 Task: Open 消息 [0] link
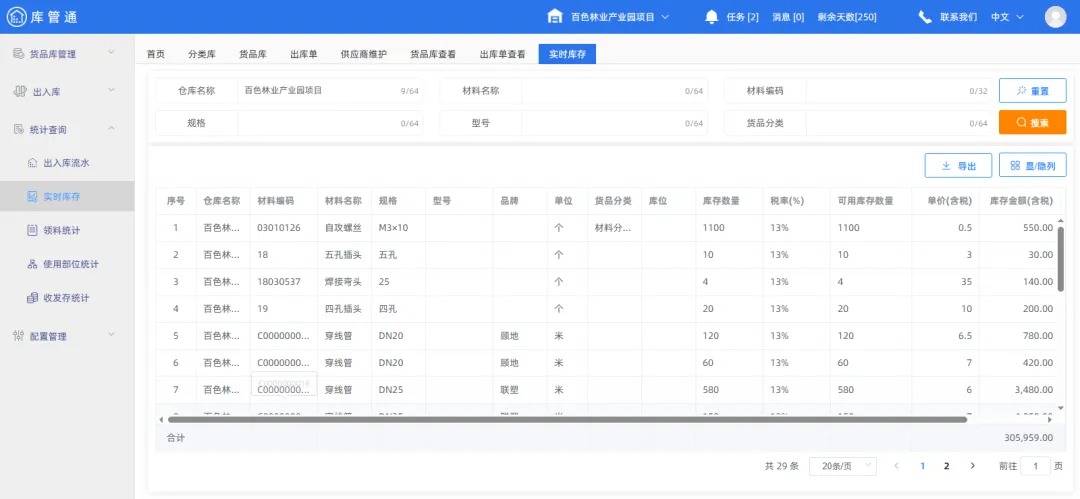pos(788,17)
